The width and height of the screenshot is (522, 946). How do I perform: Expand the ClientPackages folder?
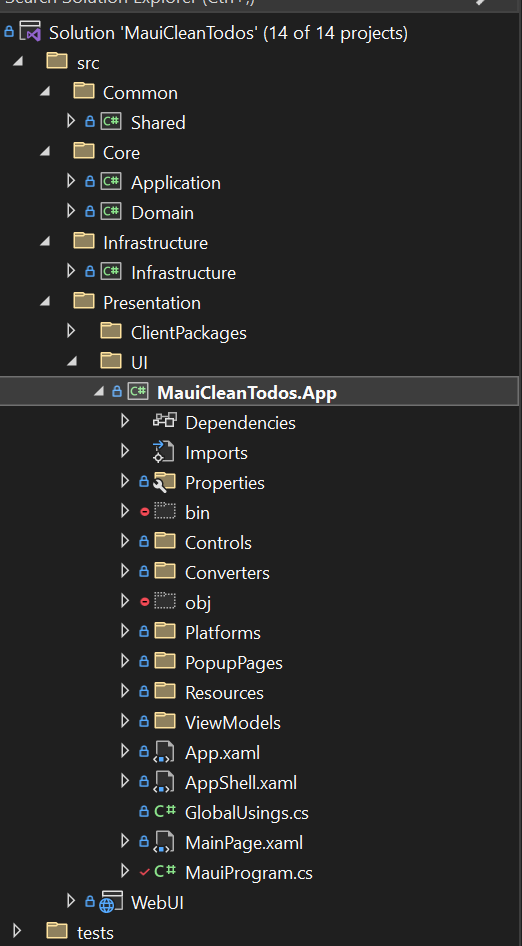pos(71,331)
